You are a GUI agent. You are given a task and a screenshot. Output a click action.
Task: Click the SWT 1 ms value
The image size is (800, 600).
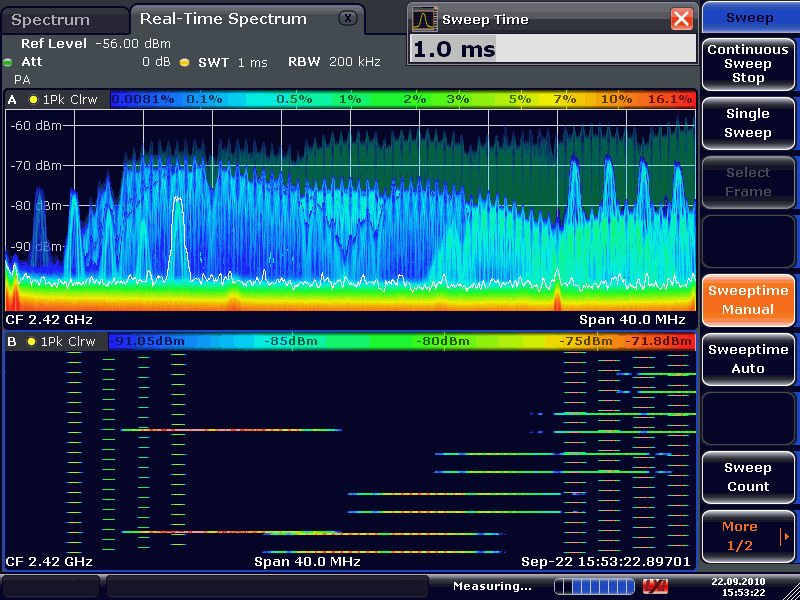[253, 63]
